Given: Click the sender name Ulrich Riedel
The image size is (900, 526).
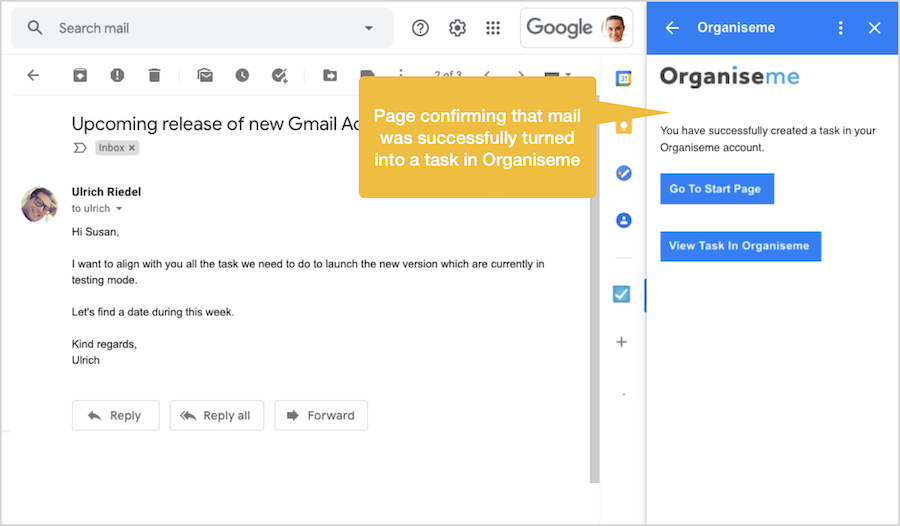Looking at the screenshot, I should tap(106, 192).
